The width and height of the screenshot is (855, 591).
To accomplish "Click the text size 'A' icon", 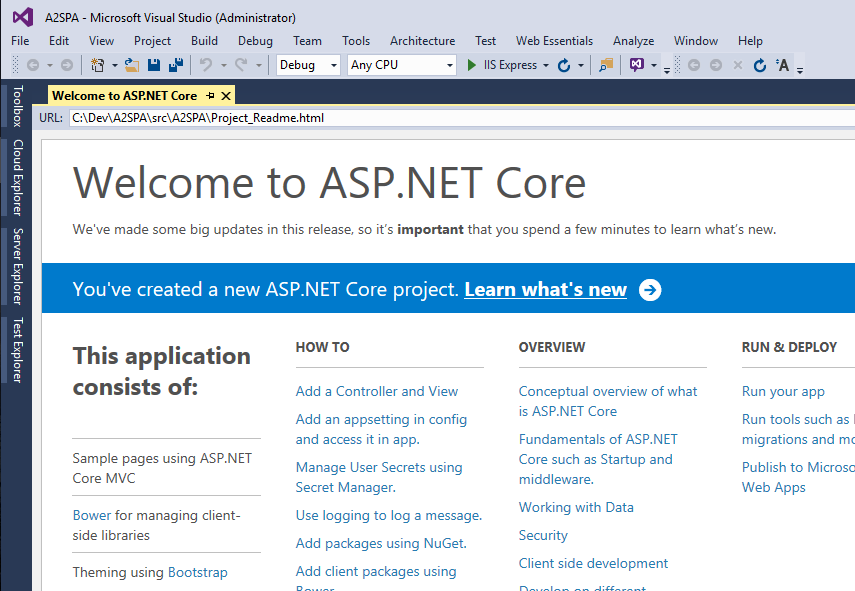I will click(782, 65).
